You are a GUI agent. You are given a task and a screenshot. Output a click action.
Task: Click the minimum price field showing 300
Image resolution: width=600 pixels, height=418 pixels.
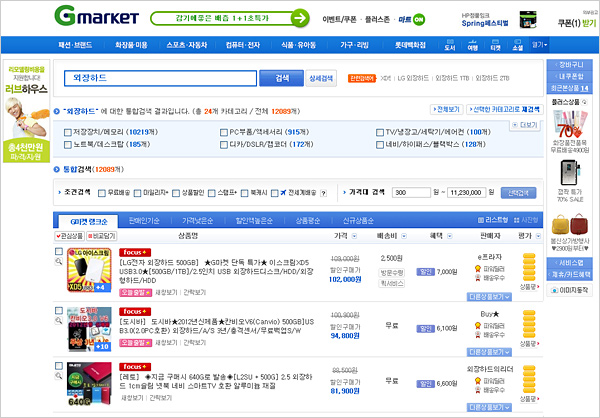tap(411, 193)
